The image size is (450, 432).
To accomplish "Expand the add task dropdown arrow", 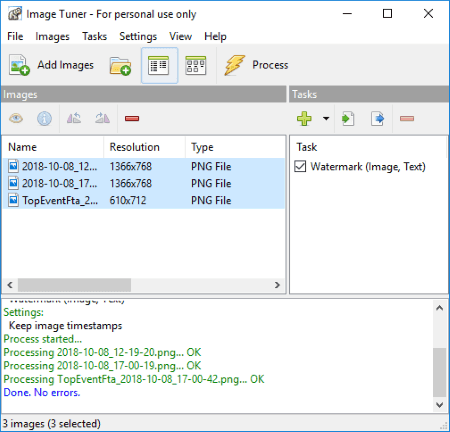I will click(326, 118).
